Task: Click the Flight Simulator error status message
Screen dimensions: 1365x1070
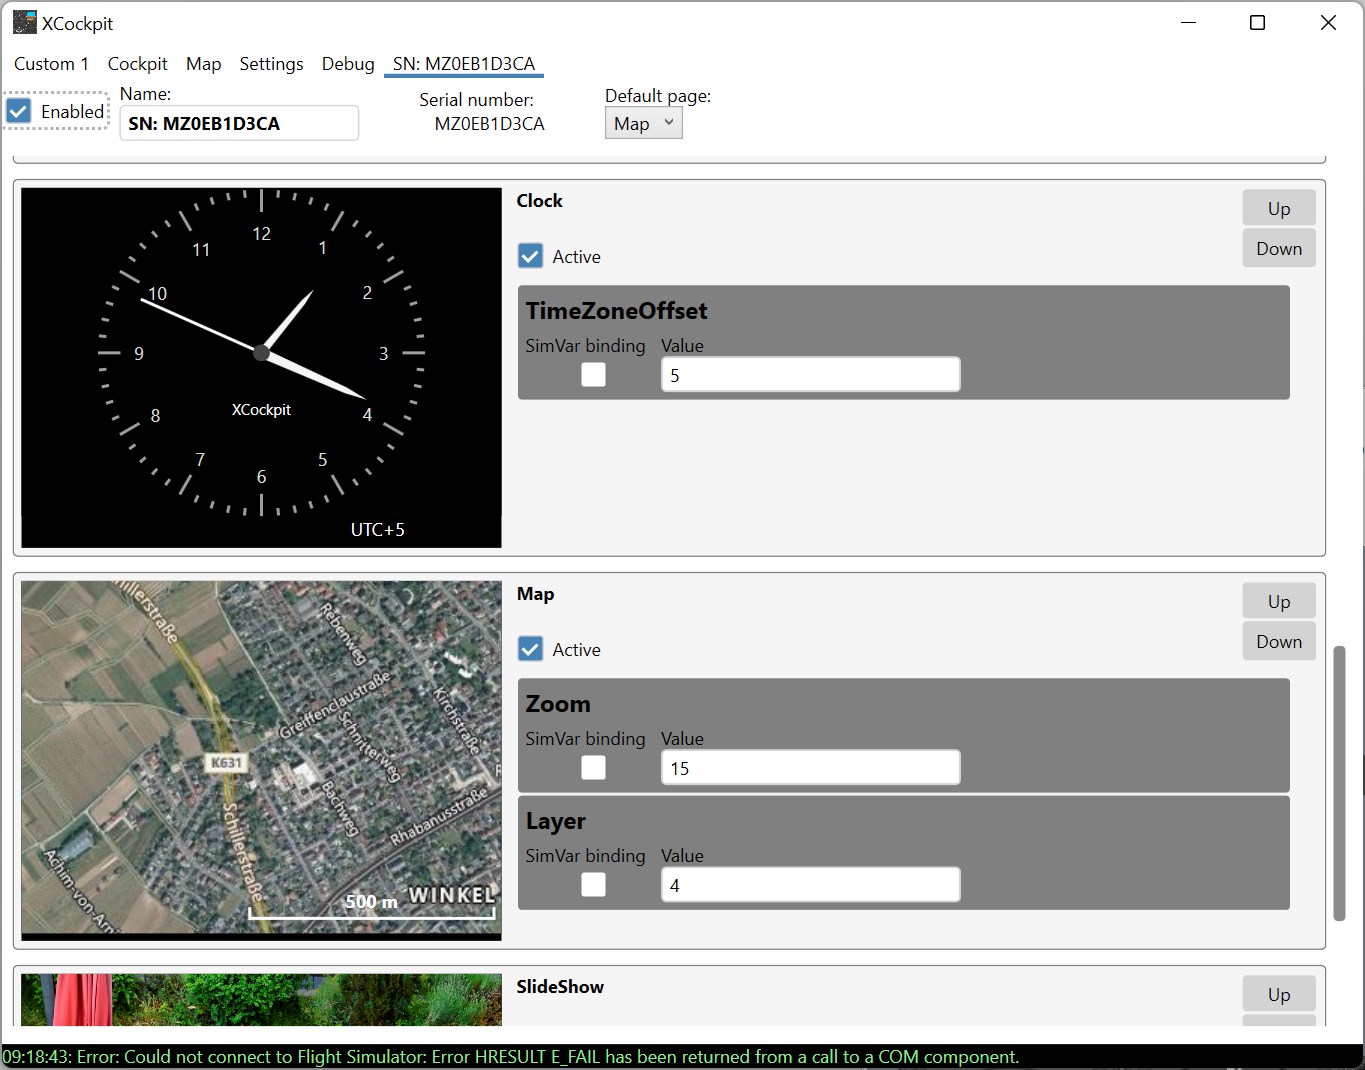Action: [x=511, y=1057]
